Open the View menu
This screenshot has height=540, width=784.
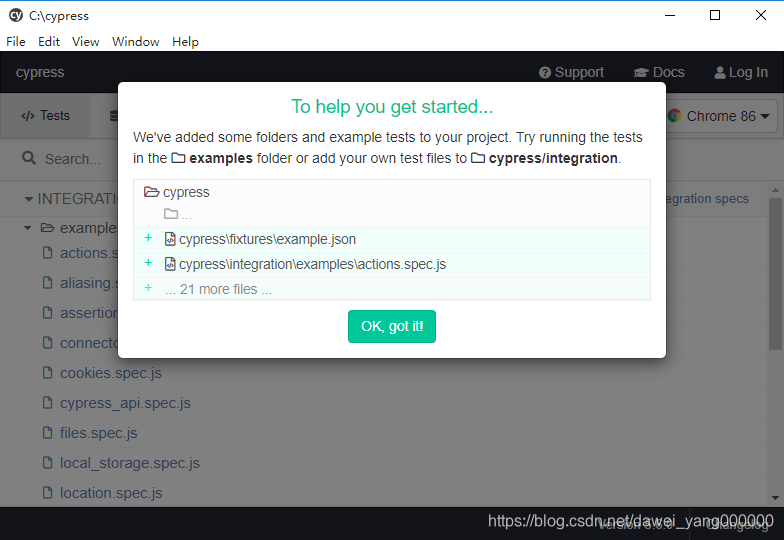[x=86, y=42]
